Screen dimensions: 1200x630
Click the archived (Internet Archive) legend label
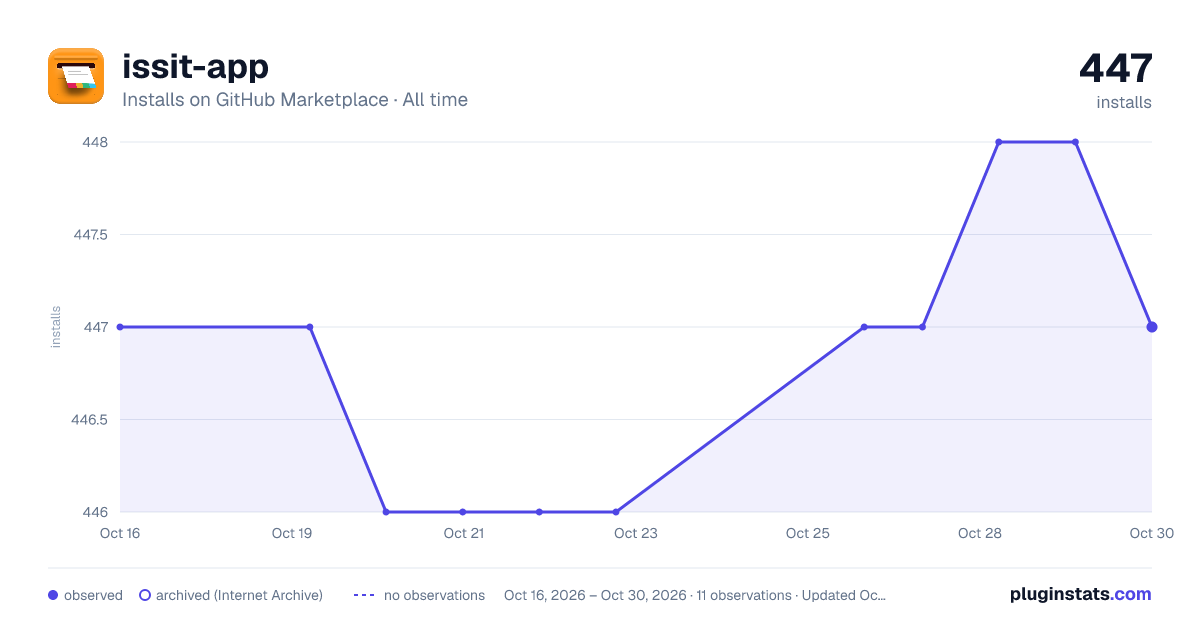pos(239,595)
